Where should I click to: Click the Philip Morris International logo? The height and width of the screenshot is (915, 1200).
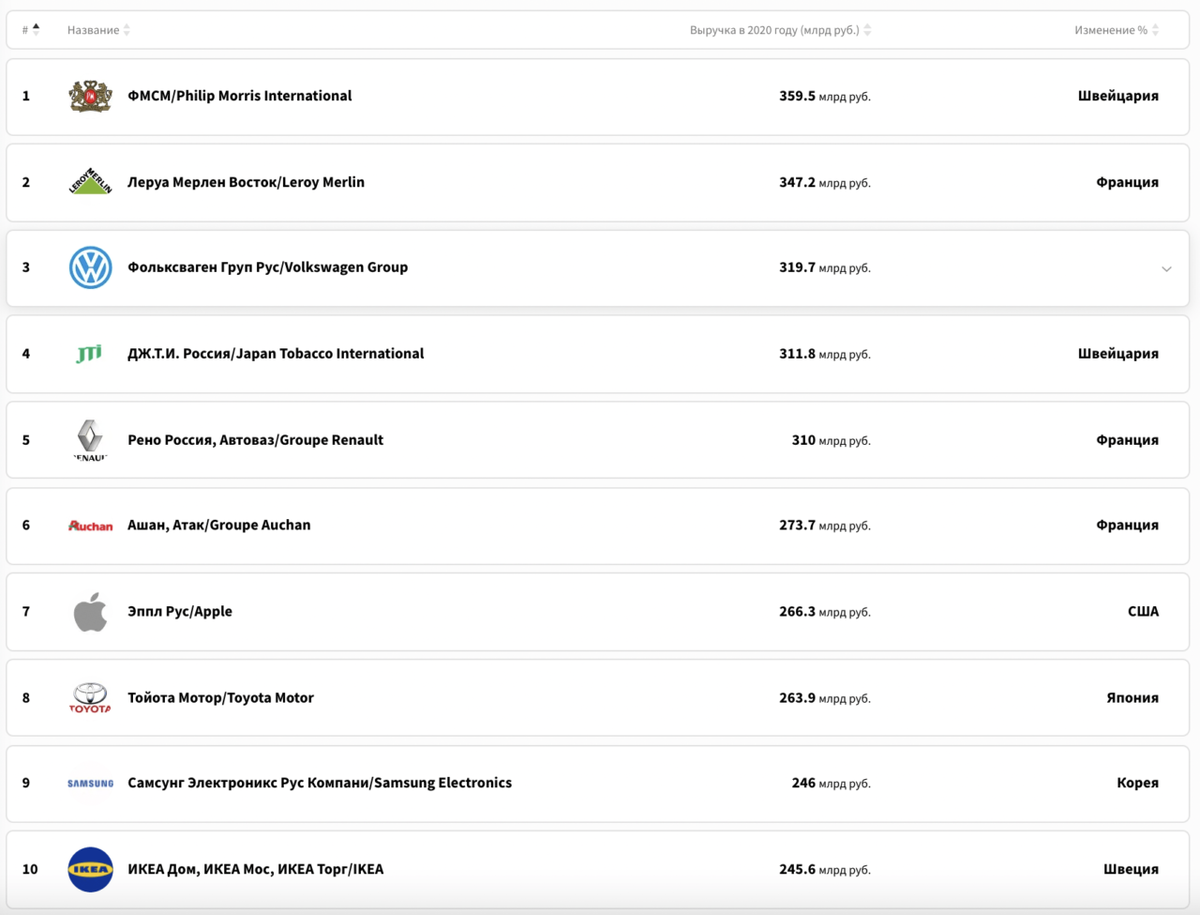[90, 96]
